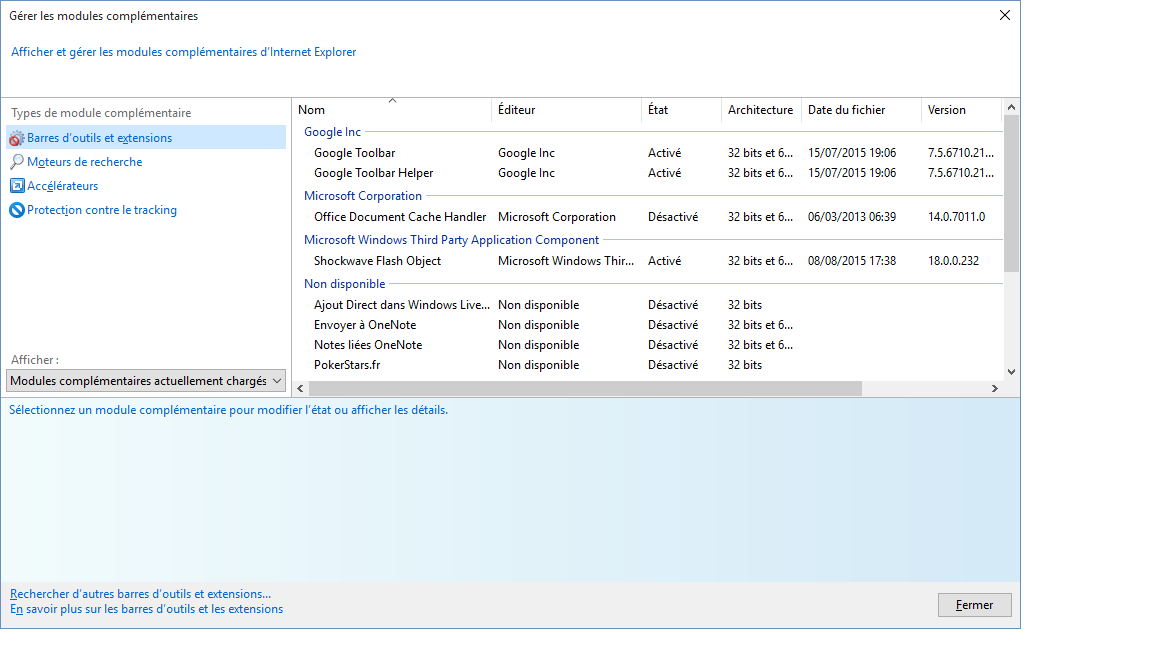This screenshot has height=648, width=1152.
Task: Click the Barres d'outils et extensions gear icon
Action: [x=17, y=138]
